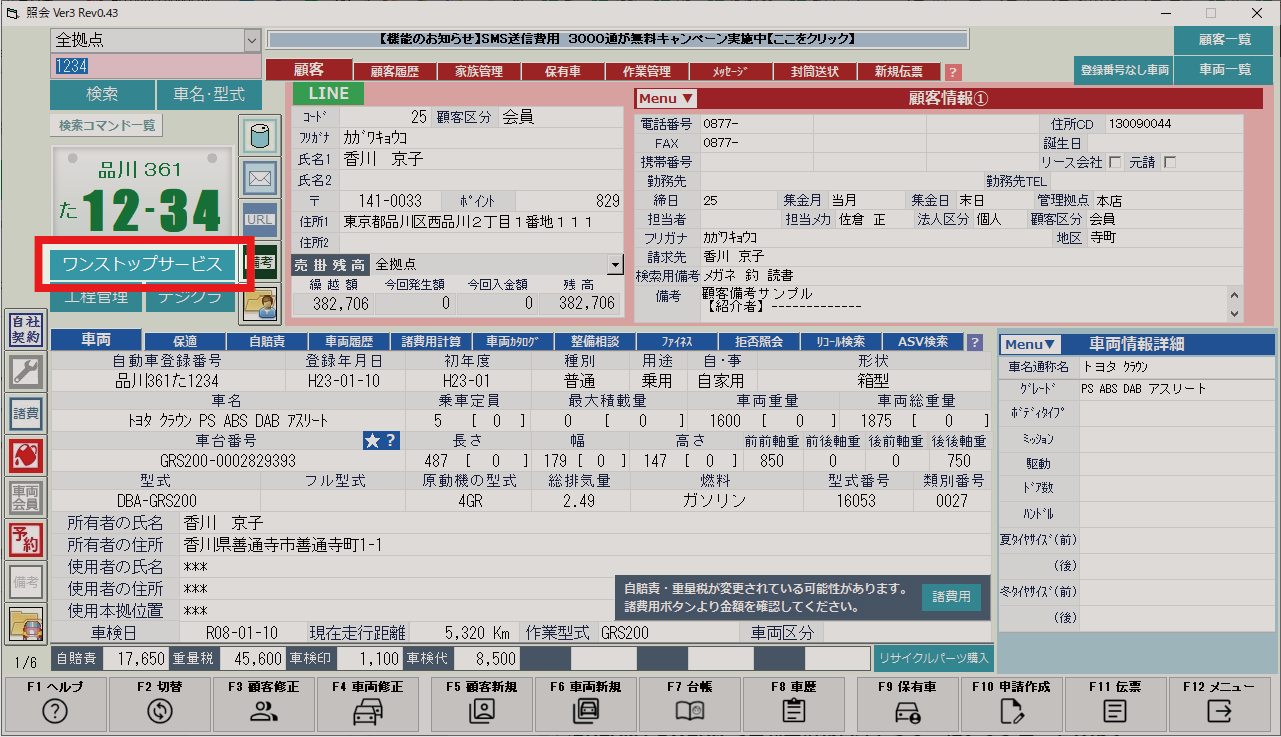1281x737 pixels.
Task: Switch to the 家族管理 tab
Action: coord(479,72)
